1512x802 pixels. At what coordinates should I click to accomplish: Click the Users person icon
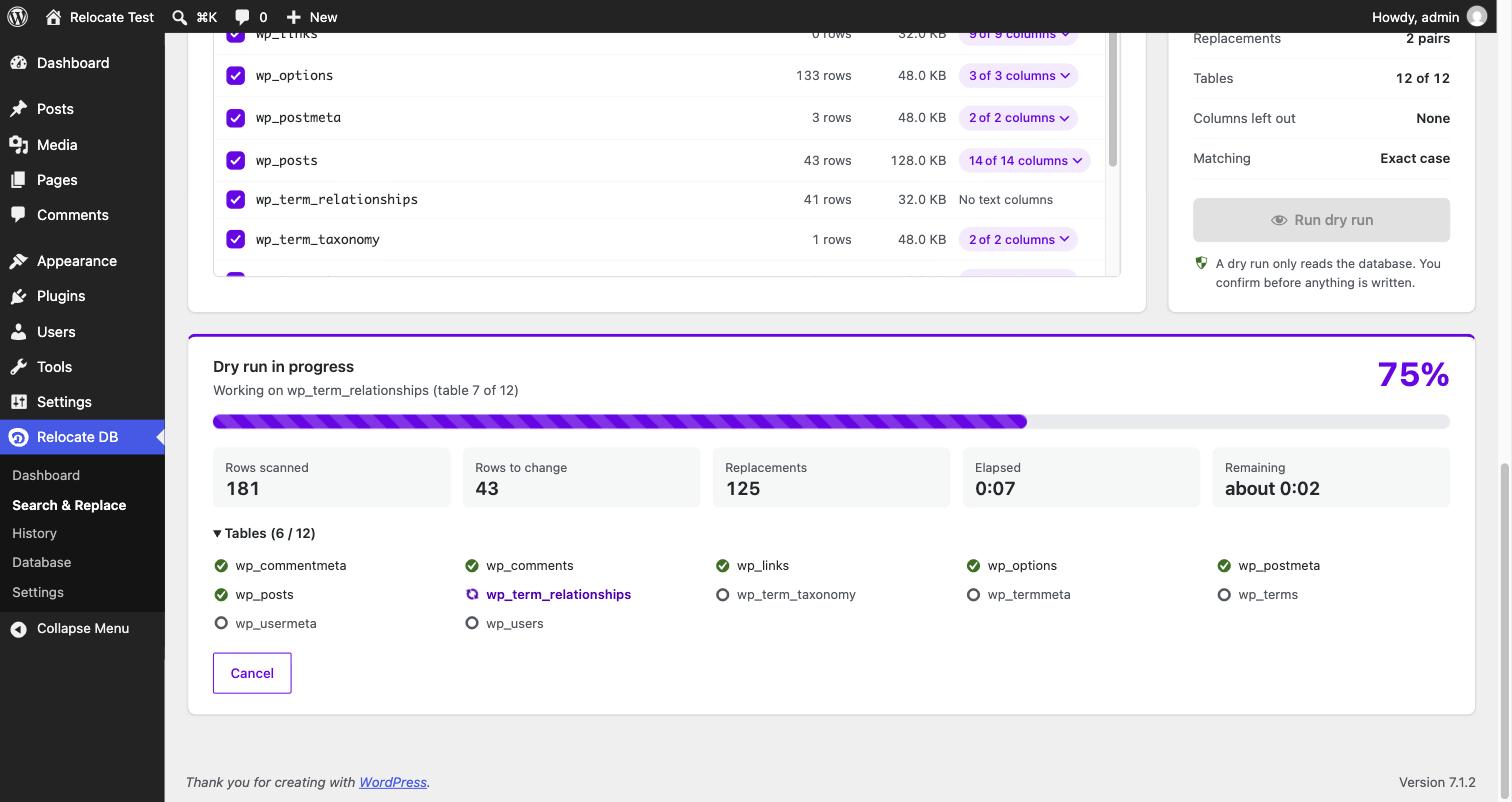coord(19,332)
